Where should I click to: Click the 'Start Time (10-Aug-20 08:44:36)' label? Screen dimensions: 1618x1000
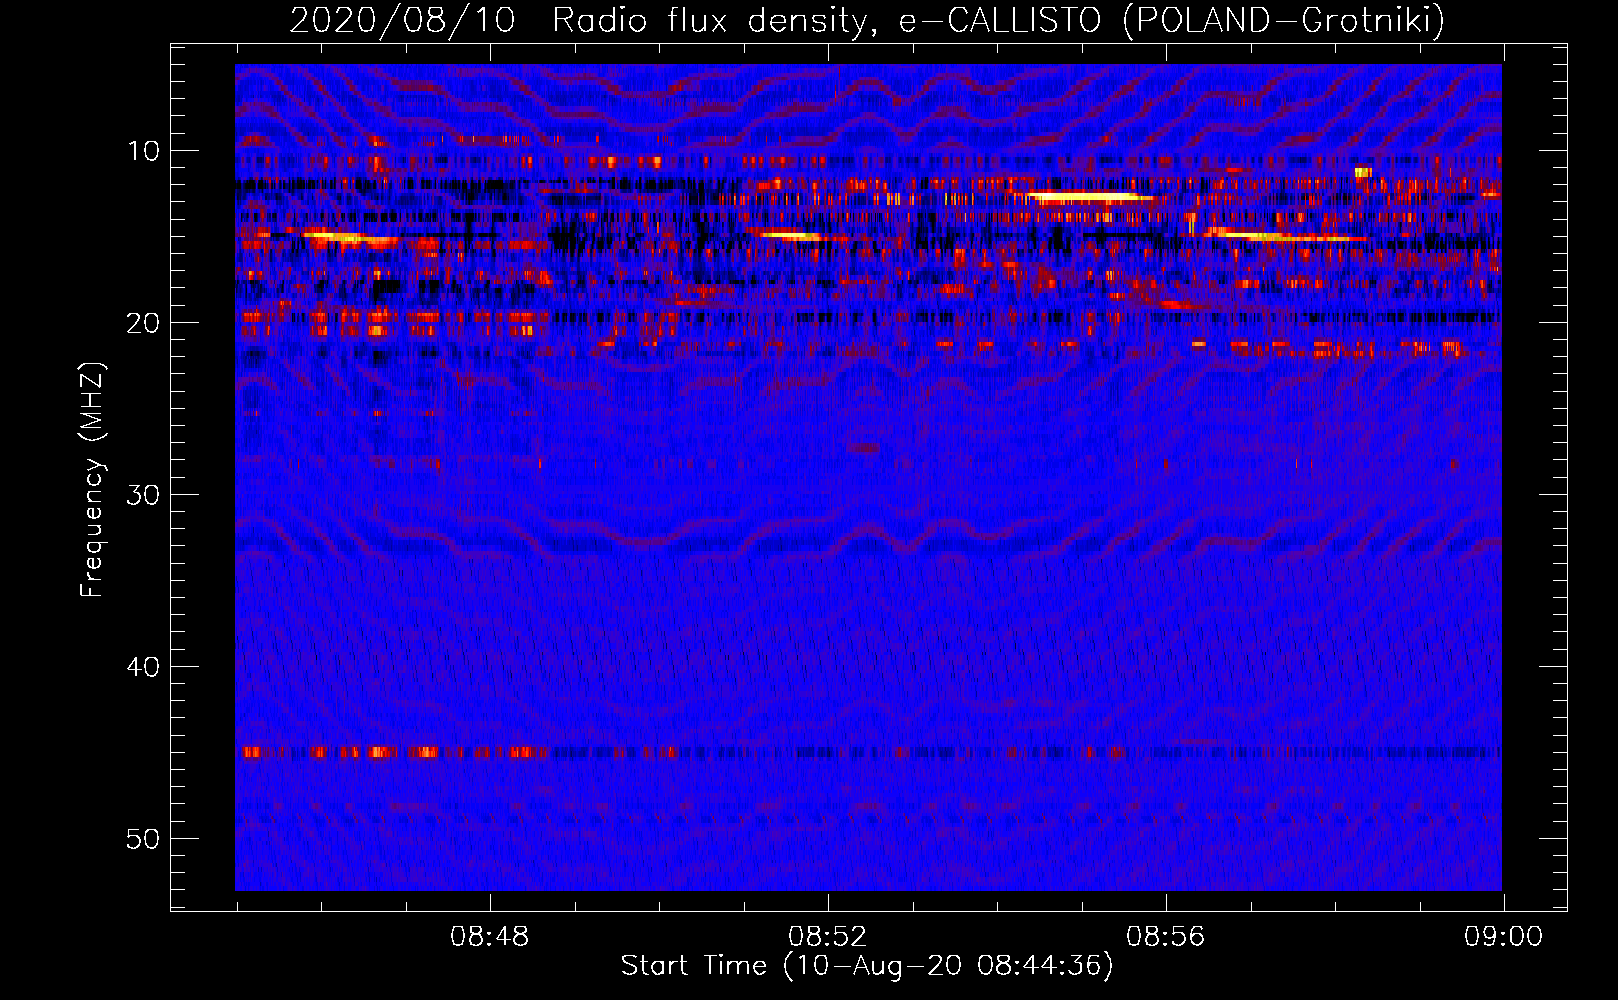pos(867,966)
